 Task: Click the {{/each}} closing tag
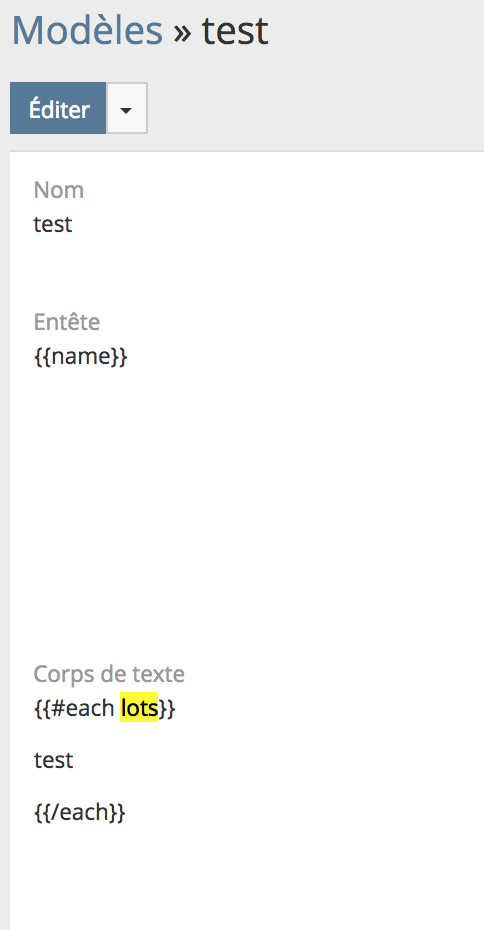(x=80, y=812)
